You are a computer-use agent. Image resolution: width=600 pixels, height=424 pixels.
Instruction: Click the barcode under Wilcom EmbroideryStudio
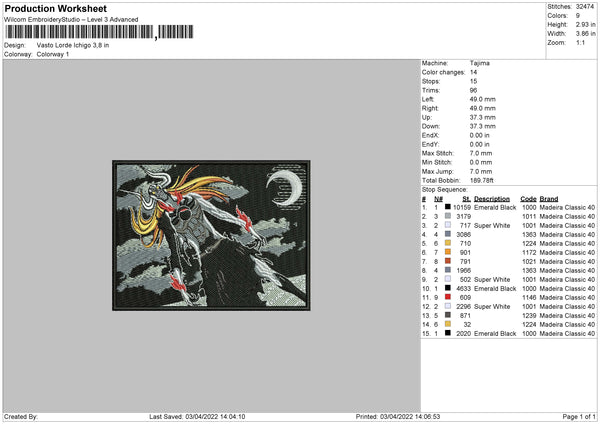pyautogui.click(x=99, y=32)
